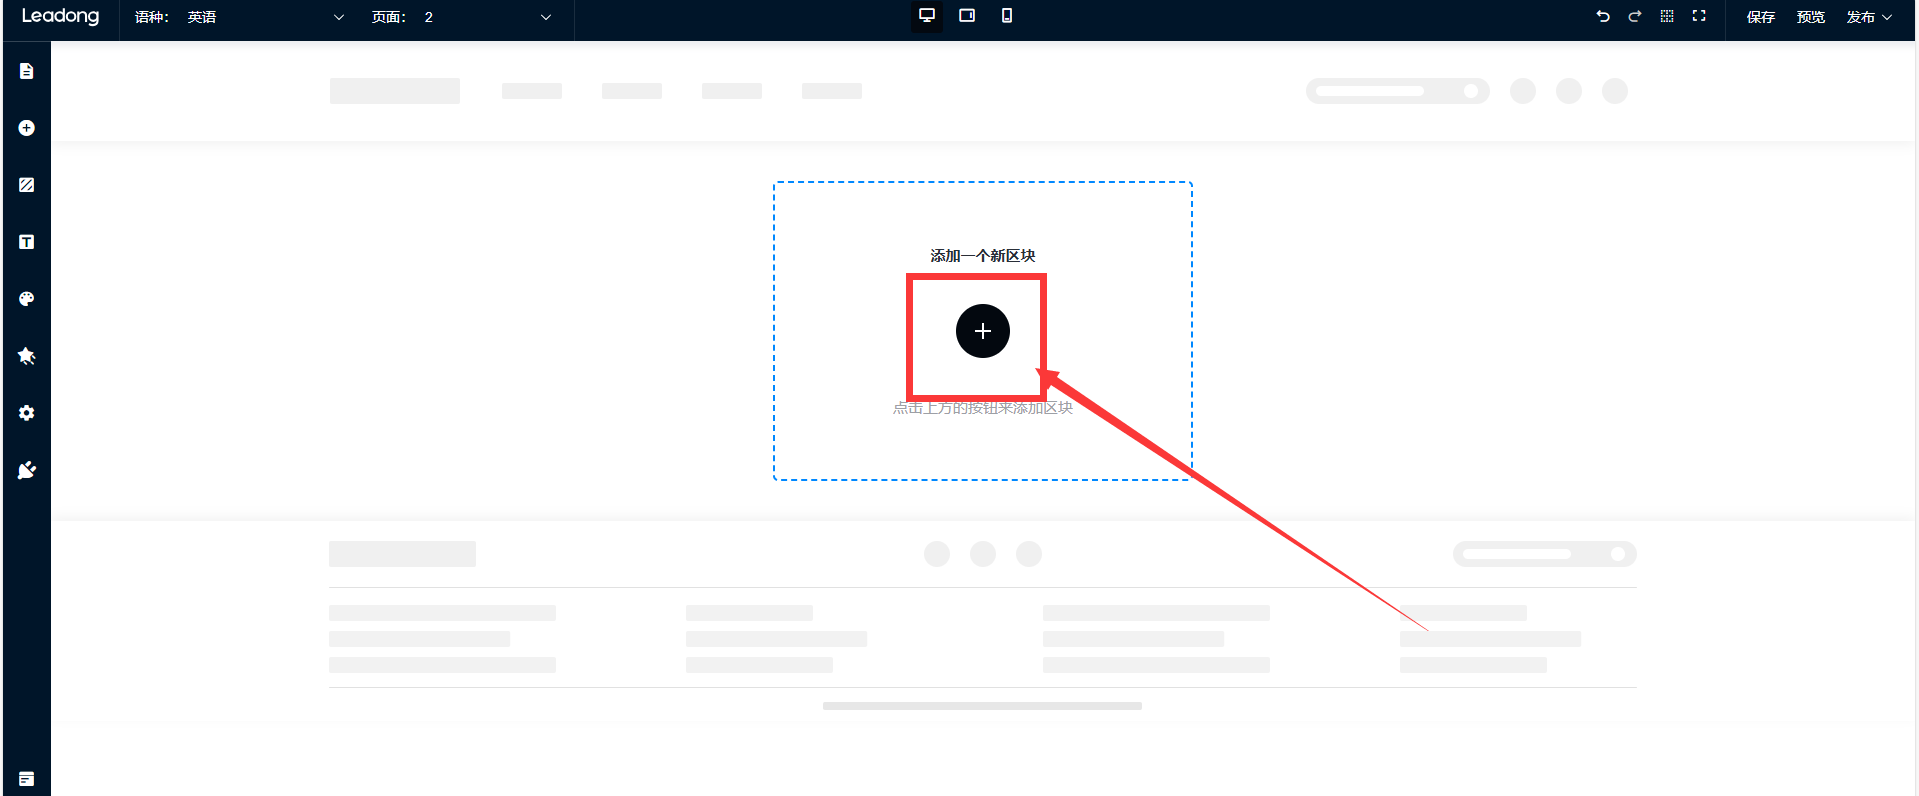The width and height of the screenshot is (1919, 796).
Task: Click the 保存 save button
Action: [x=1760, y=17]
